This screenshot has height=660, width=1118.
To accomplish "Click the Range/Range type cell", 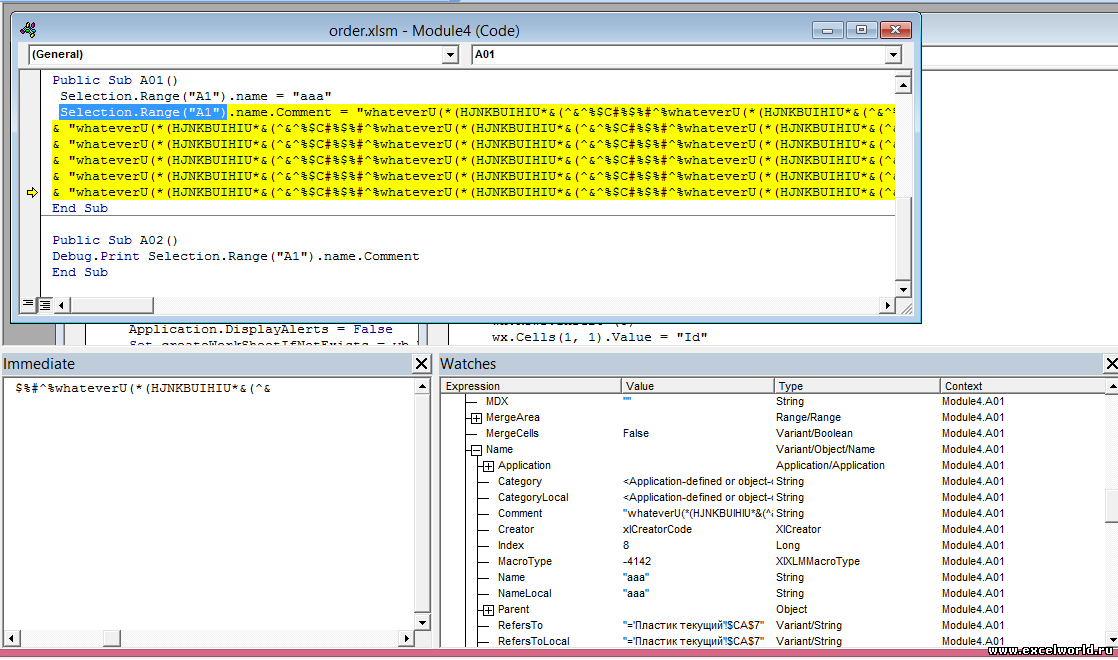I will [x=809, y=418].
